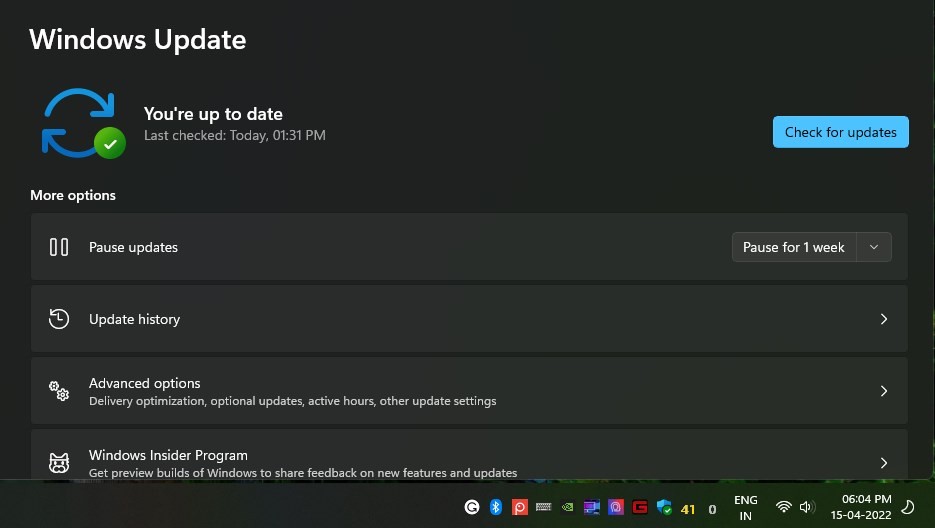
Task: Open the Update history row
Action: (x=469, y=319)
